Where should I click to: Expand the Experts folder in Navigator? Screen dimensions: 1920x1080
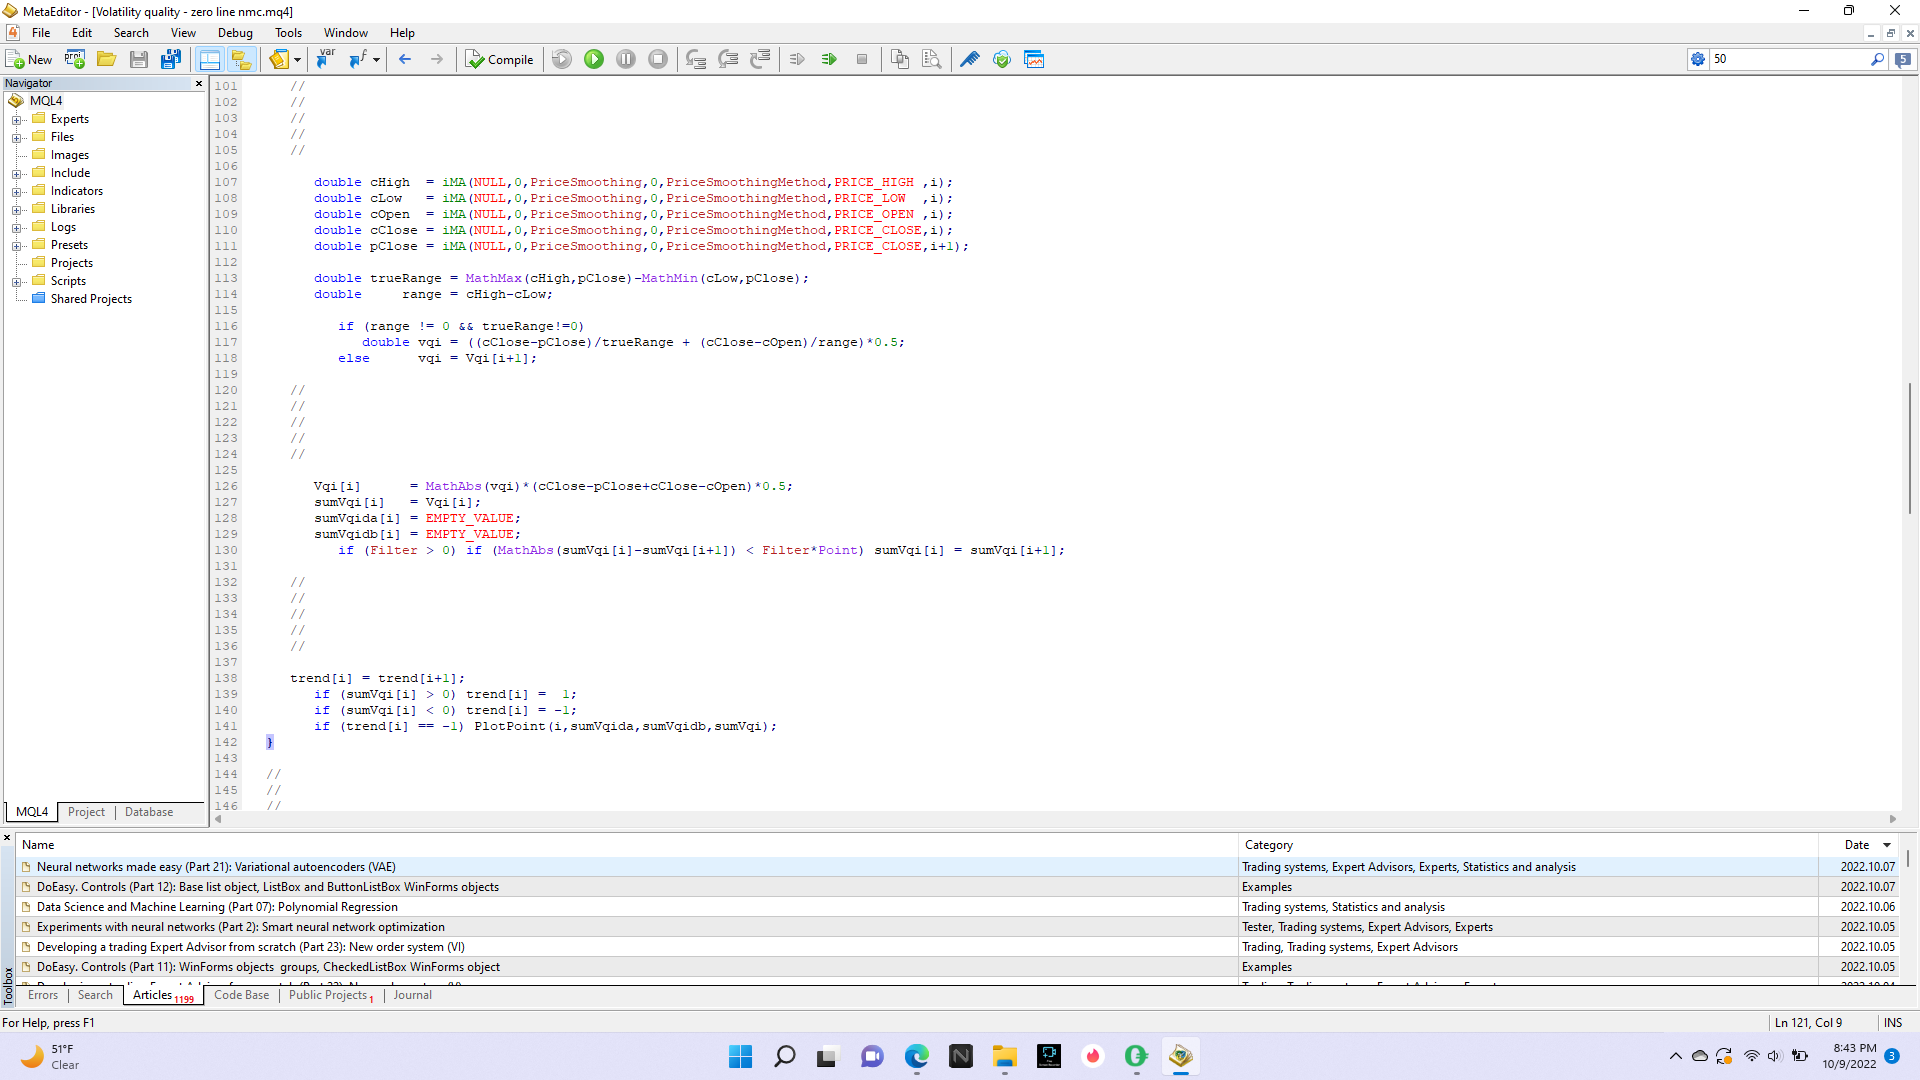(x=16, y=119)
